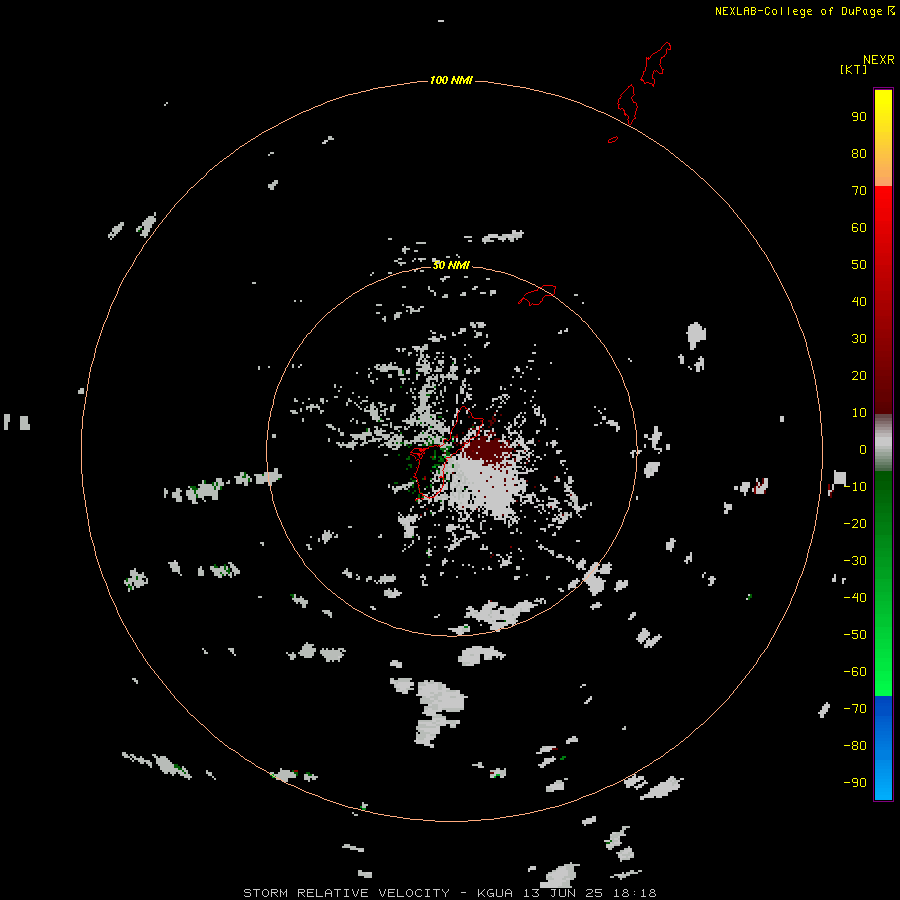Viewport: 900px width, 900px height.
Task: Select the 50 NMI range ring label
Action: [x=451, y=265]
